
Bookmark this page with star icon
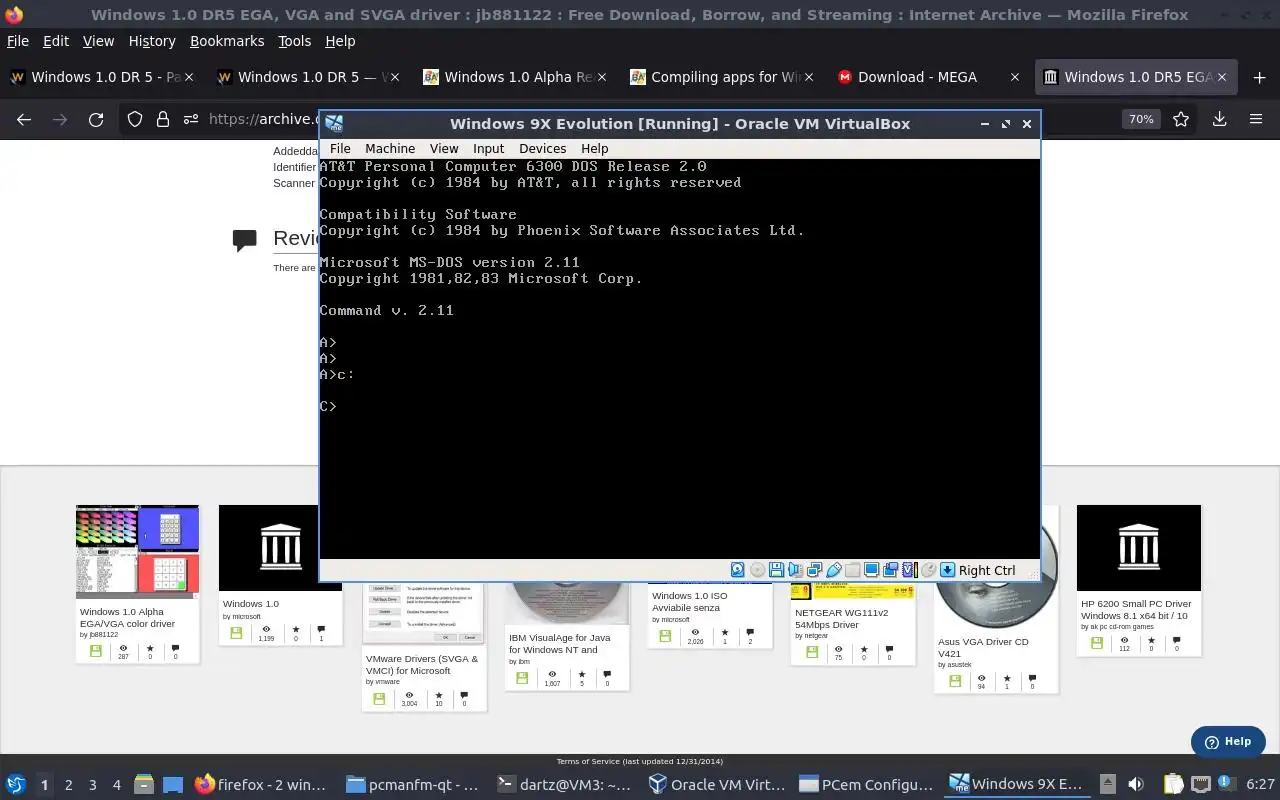click(1181, 119)
